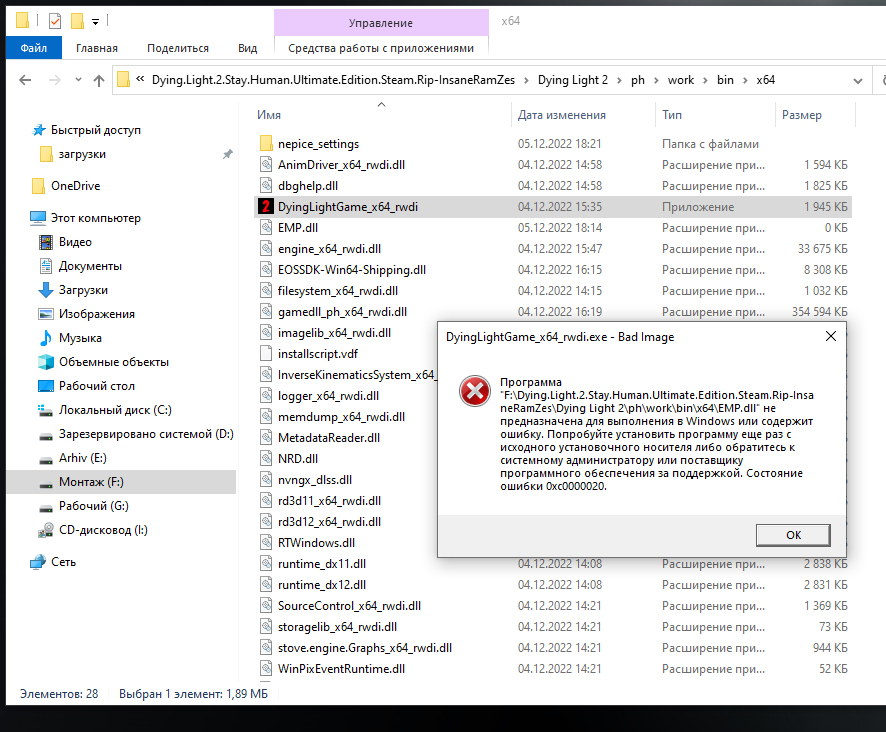Expand the quick access toolbar dropdown arrow
This screenshot has height=732, width=886.
tap(95, 22)
